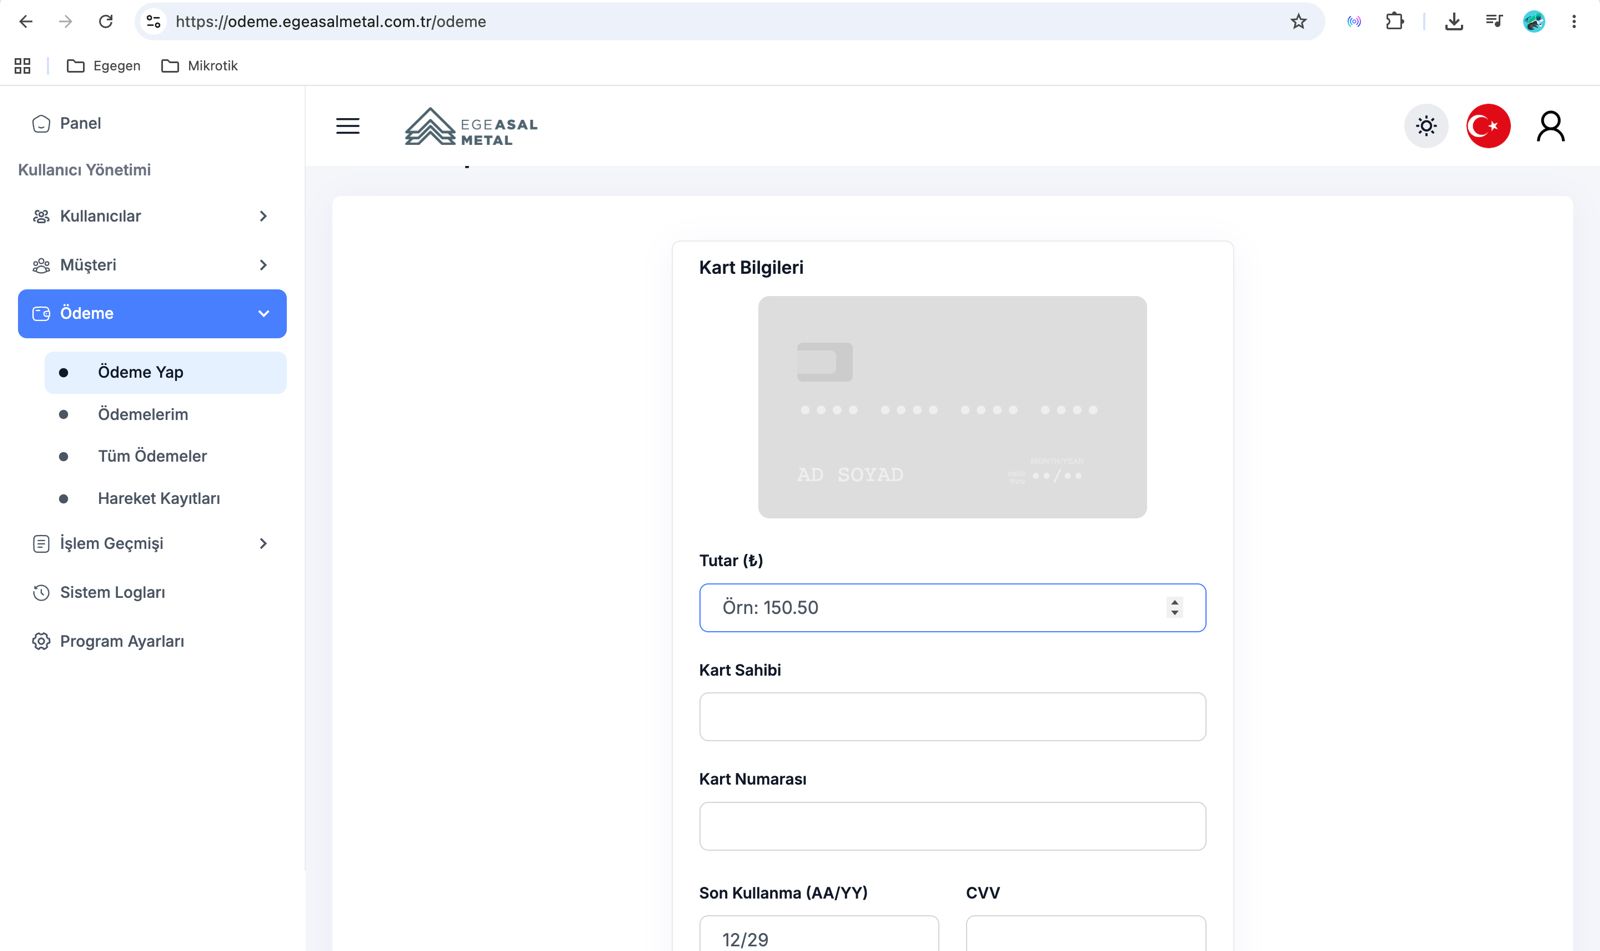Open the user profile icon

pyautogui.click(x=1551, y=126)
